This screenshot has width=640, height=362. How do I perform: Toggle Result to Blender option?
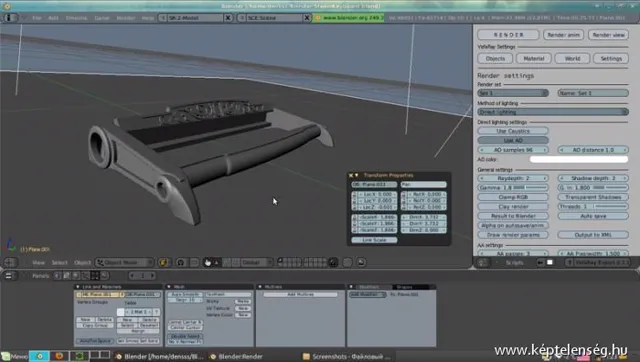[x=513, y=216]
